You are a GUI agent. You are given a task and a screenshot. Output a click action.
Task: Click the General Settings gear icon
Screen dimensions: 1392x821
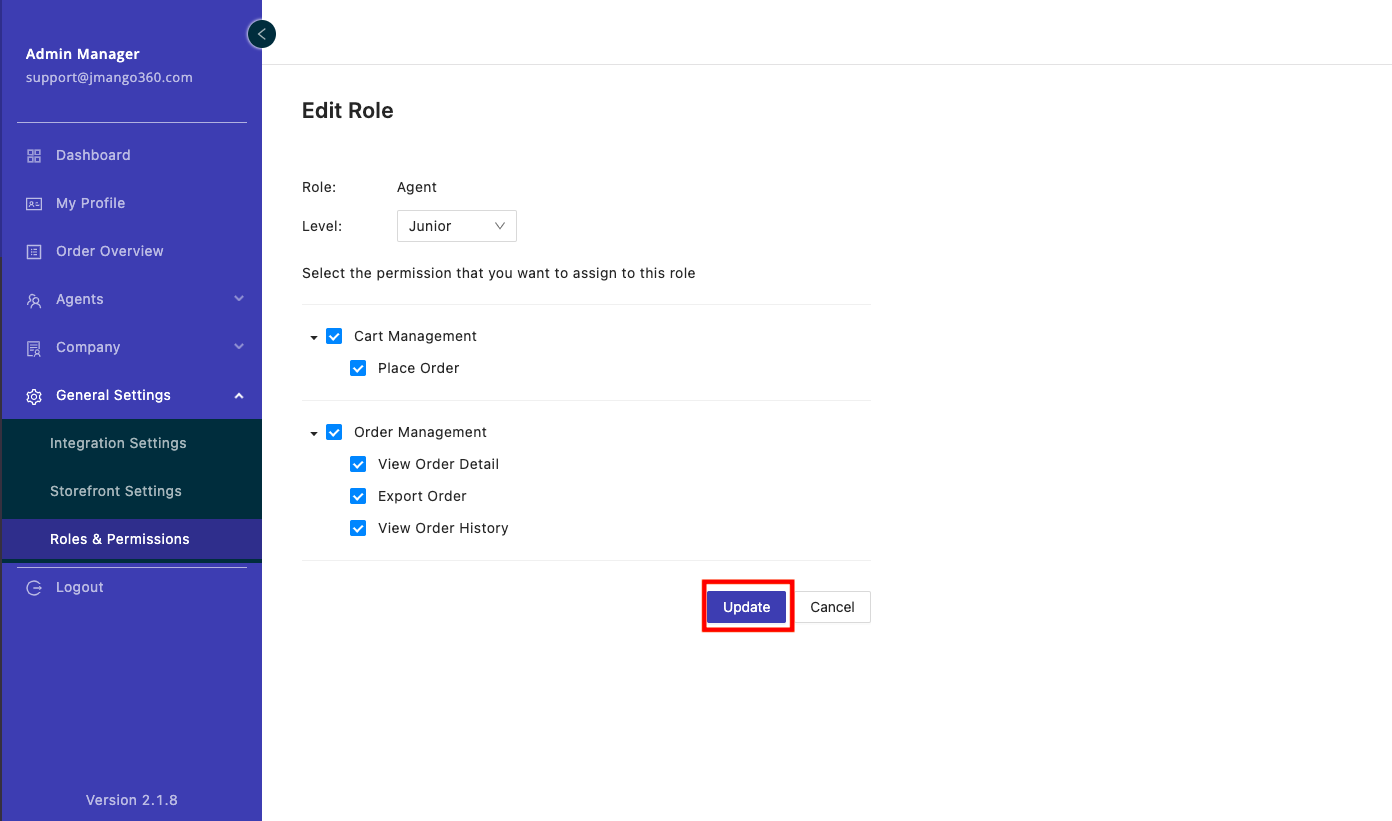[x=34, y=396]
